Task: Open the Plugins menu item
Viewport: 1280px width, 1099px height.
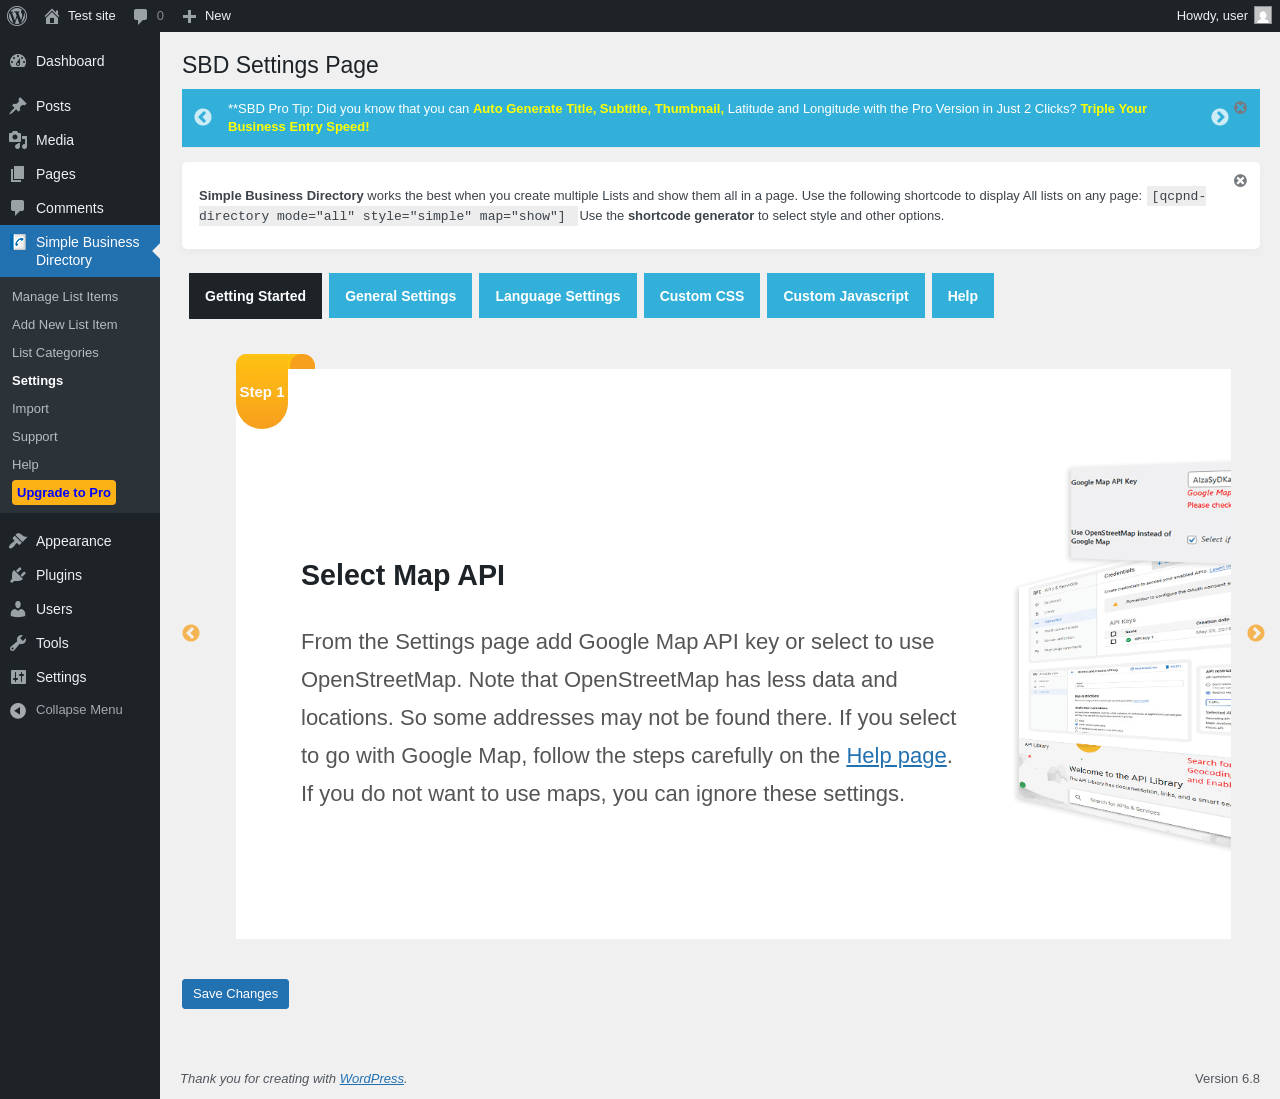Action: (x=59, y=575)
